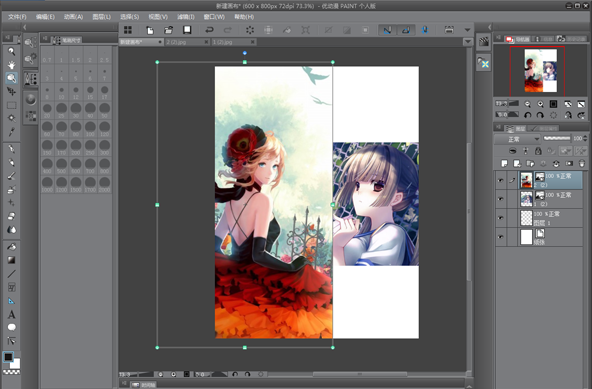
Task: Hide the transparent layer 1 eye icon
Action: coord(501,218)
